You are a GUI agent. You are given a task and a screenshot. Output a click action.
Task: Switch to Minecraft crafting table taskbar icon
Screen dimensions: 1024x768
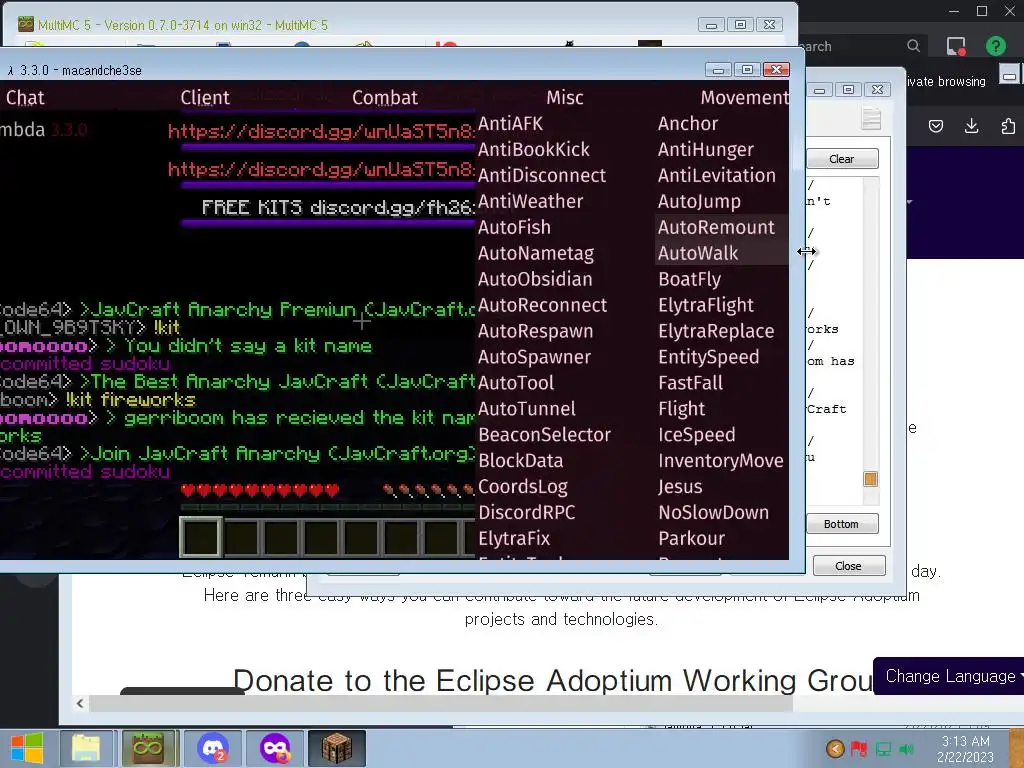[337, 748]
